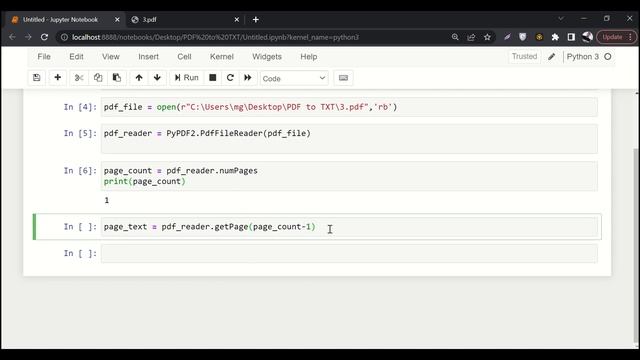Click the Trusted notebook indicator
Screen dimensions: 640x360
click(524, 56)
